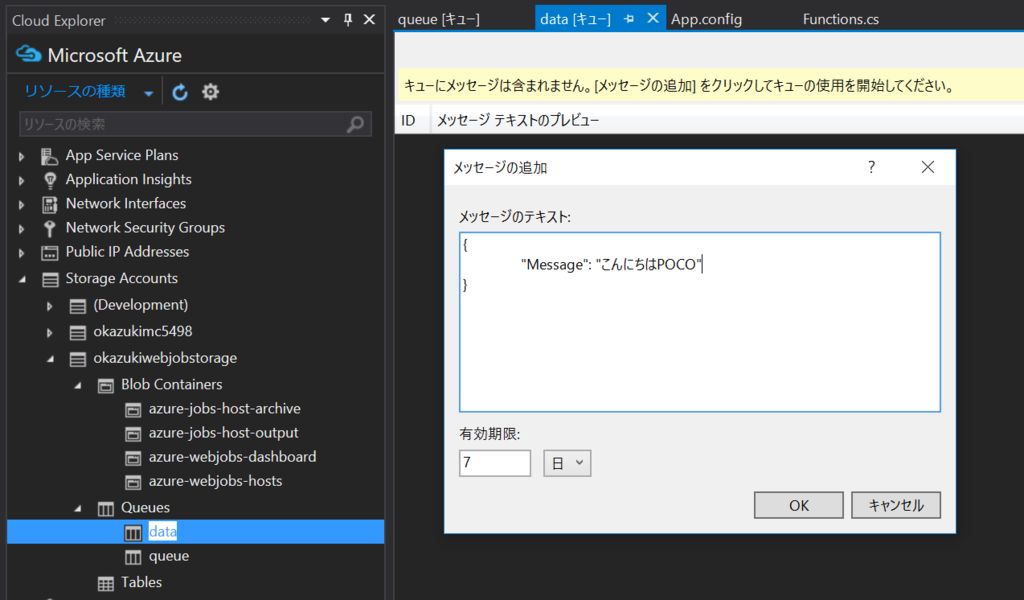Refresh the Cloud Explorer resource list

(180, 92)
